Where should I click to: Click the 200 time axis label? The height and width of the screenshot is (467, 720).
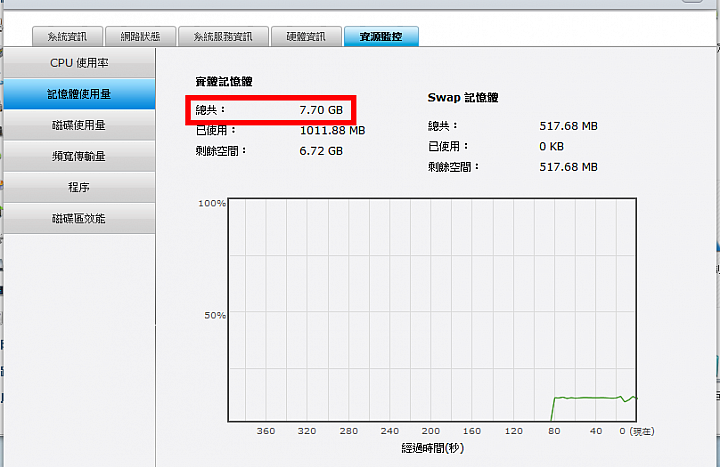[x=431, y=431]
